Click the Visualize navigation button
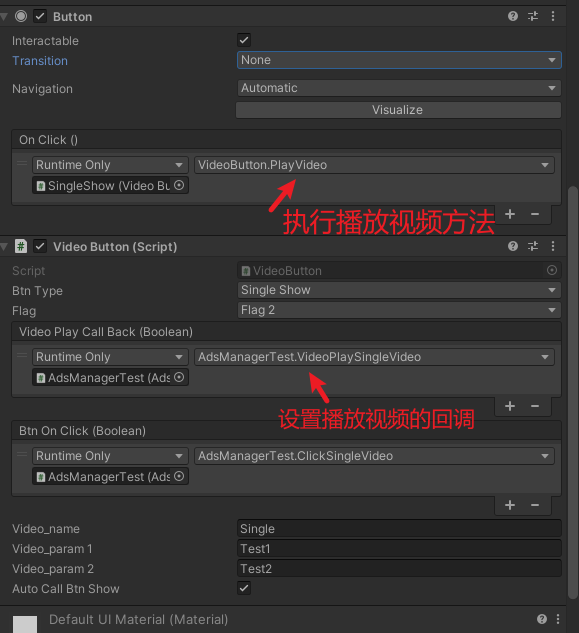This screenshot has height=633, width=579. point(398,110)
